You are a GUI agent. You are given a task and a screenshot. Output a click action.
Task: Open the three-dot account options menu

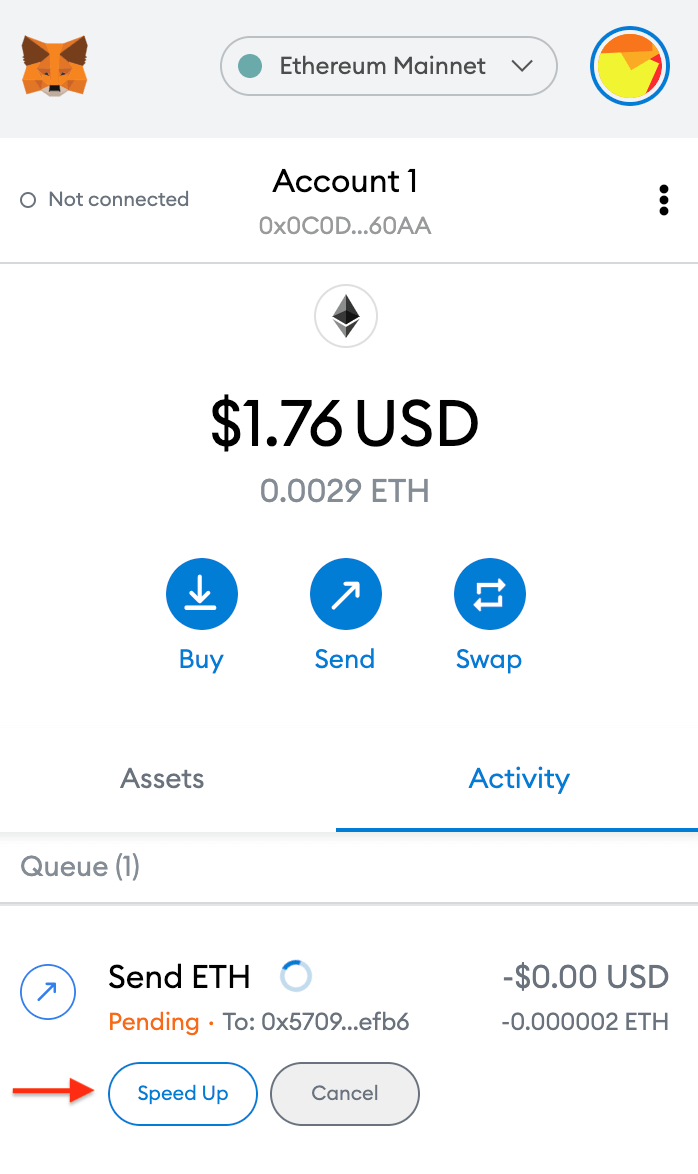tap(664, 200)
